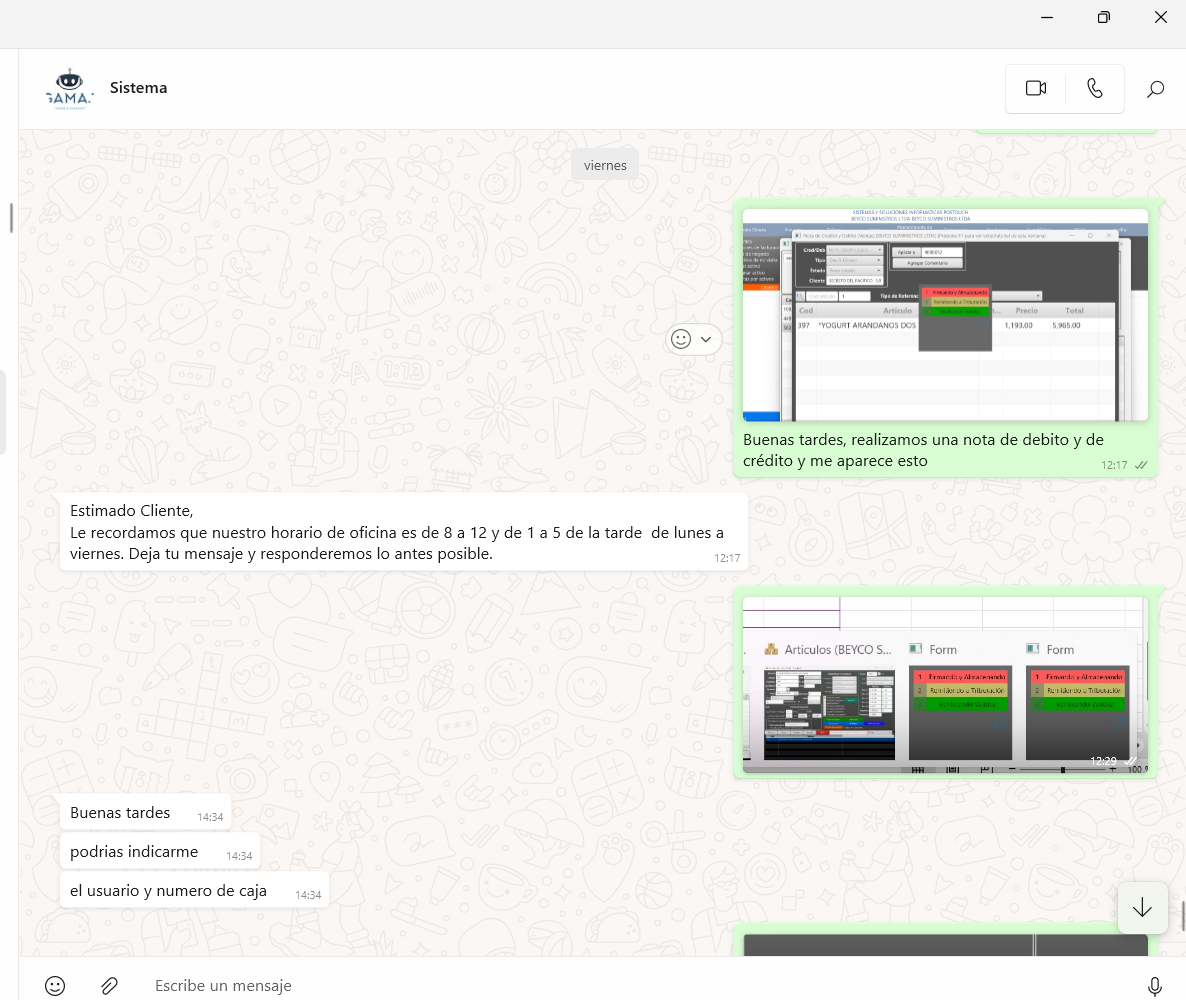Image resolution: width=1186 pixels, height=1000 pixels.
Task: Click the scroll to latest message arrow
Action: tap(1142, 908)
